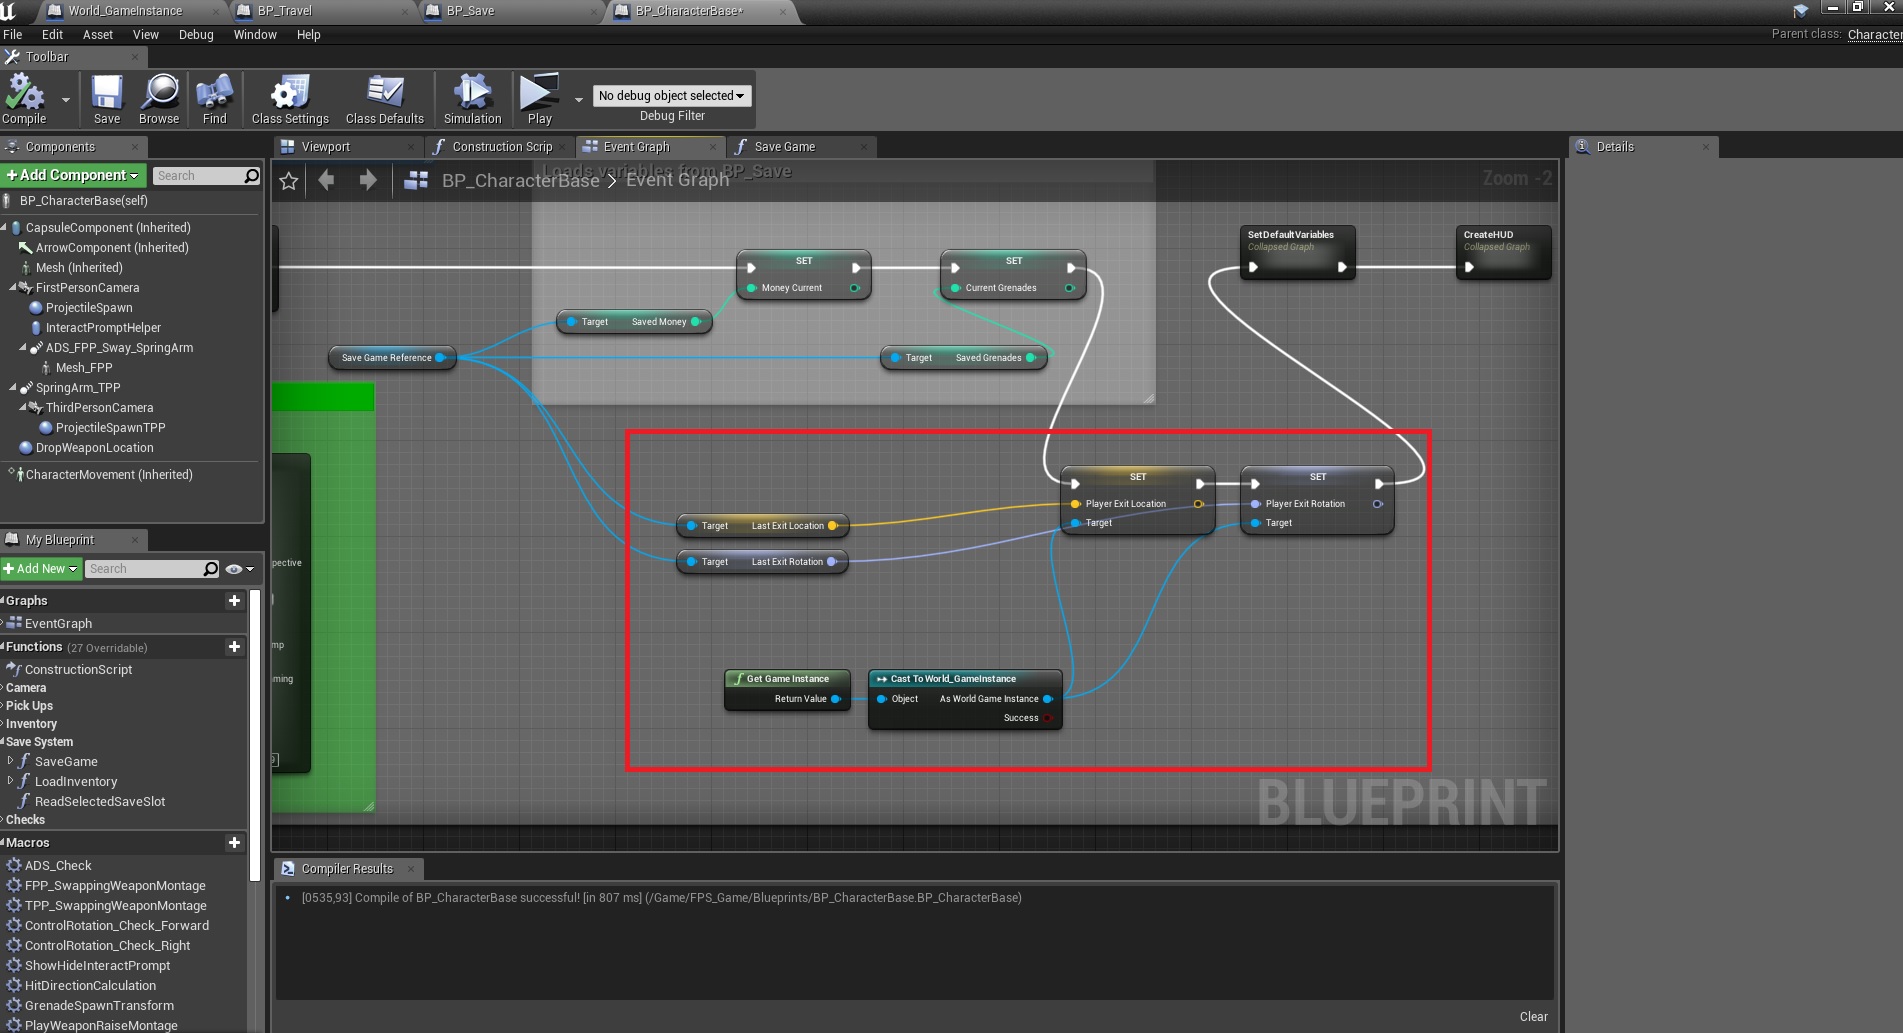Open Class Defaults
The height and width of the screenshot is (1033, 1903).
(x=385, y=98)
